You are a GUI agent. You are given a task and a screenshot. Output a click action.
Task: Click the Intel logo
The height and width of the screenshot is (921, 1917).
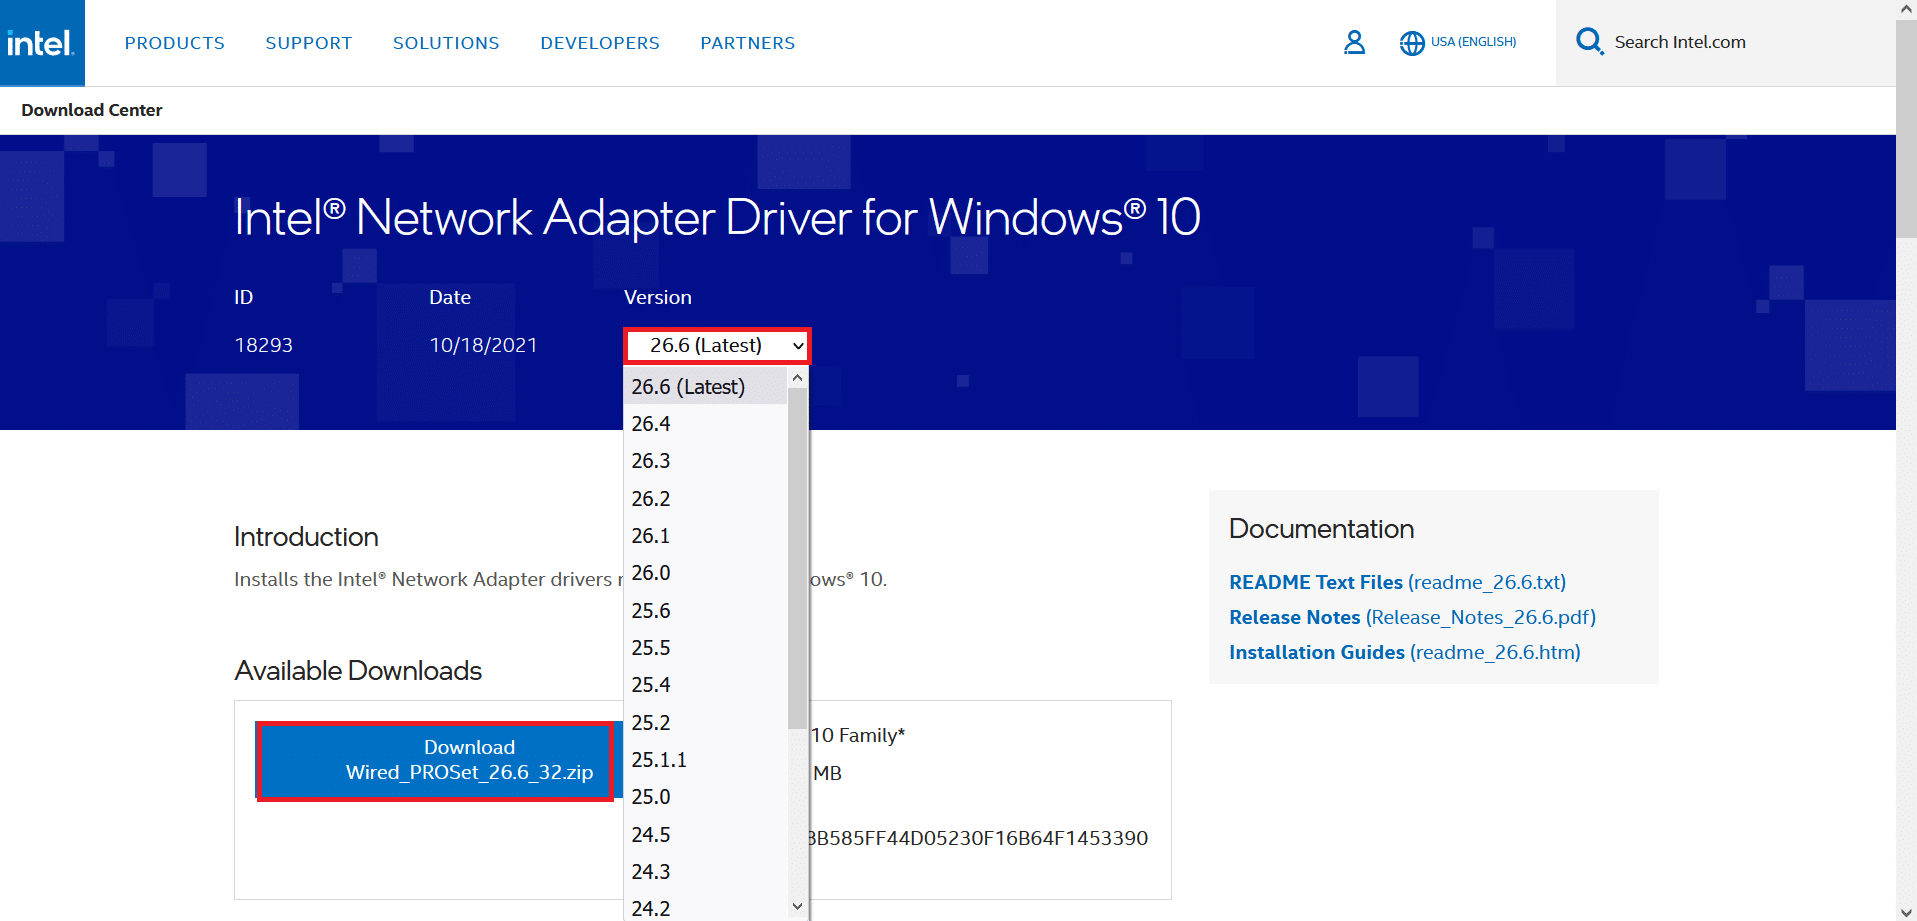[42, 42]
